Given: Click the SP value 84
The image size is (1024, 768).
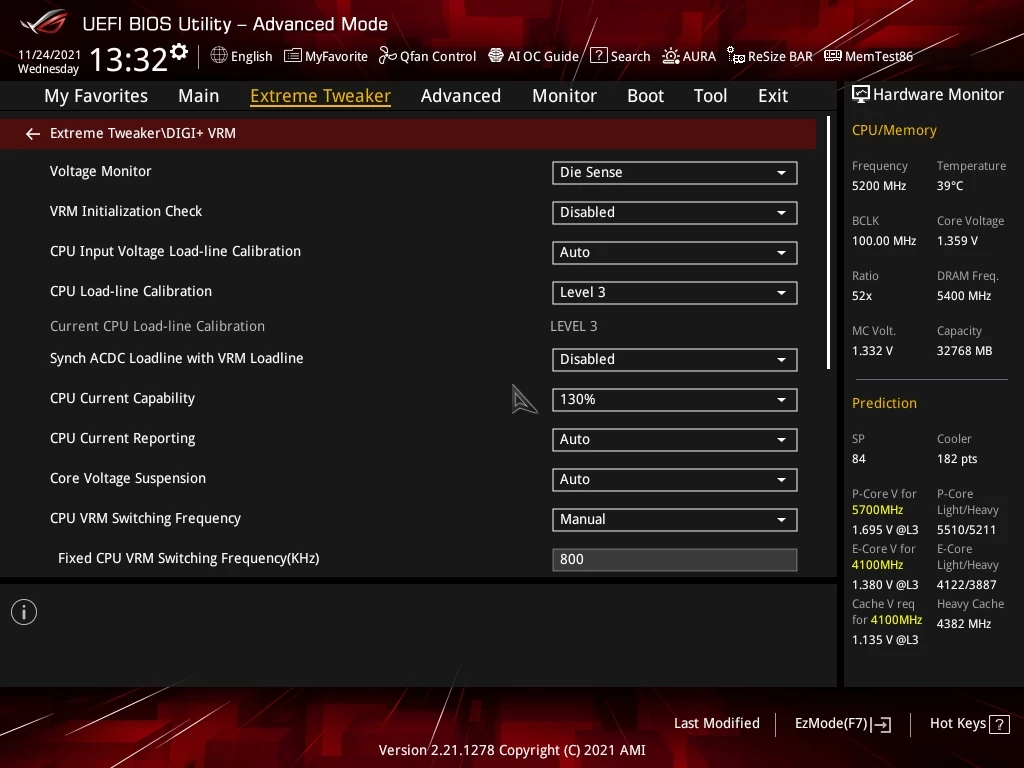Looking at the screenshot, I should click(858, 458).
